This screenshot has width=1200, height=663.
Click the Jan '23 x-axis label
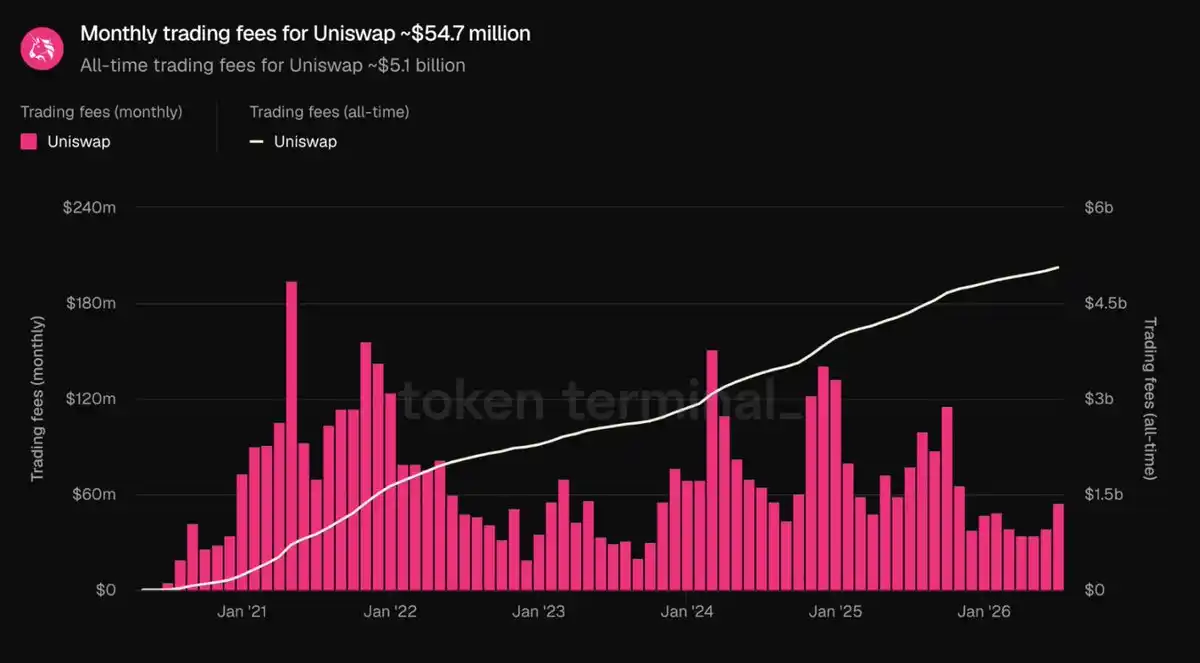pos(540,612)
